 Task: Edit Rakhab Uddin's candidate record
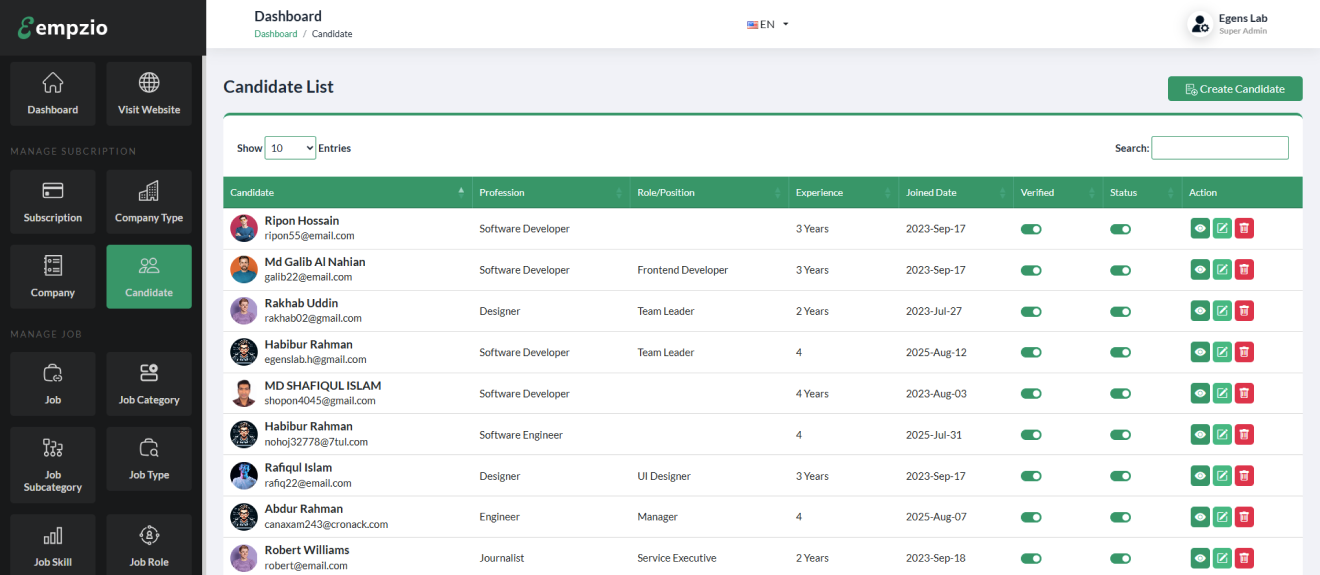1222,311
